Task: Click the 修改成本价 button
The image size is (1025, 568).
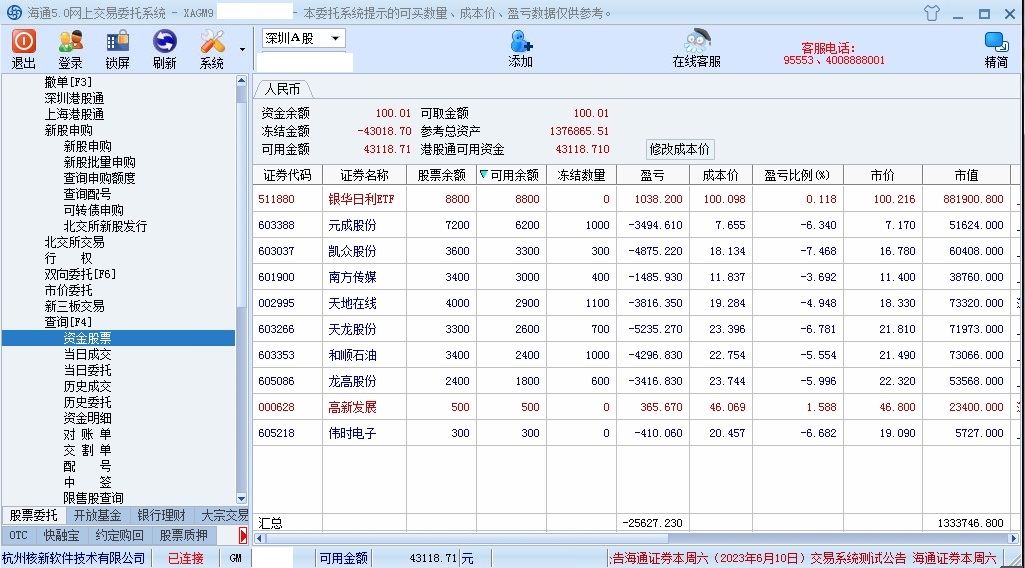Action: [x=680, y=149]
